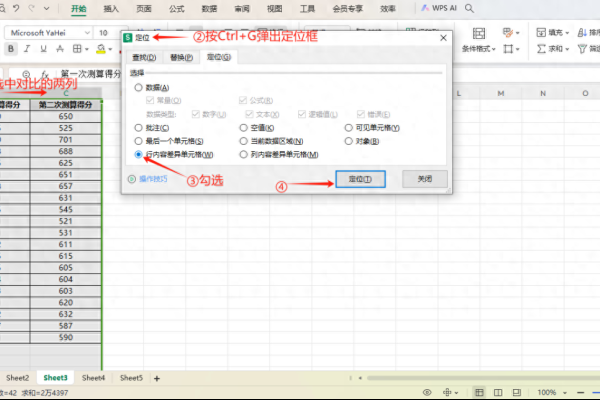
Task: Switch to the 数据 ribbon tab
Action: (209, 8)
